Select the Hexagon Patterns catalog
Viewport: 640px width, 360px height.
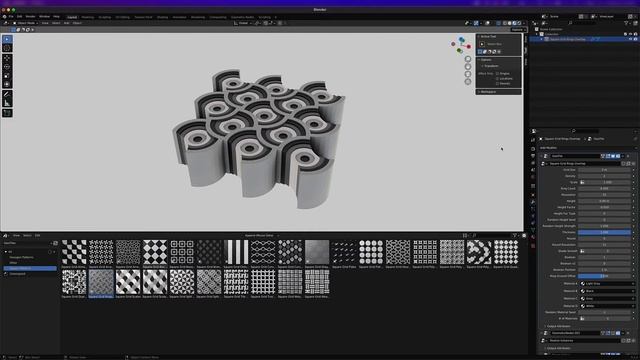[21, 258]
